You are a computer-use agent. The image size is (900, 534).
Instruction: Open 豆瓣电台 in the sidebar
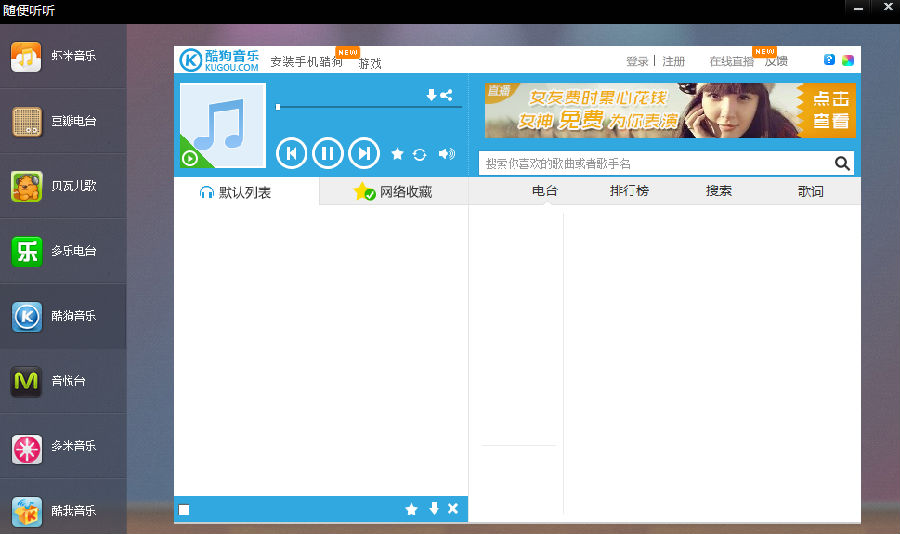(x=62, y=121)
